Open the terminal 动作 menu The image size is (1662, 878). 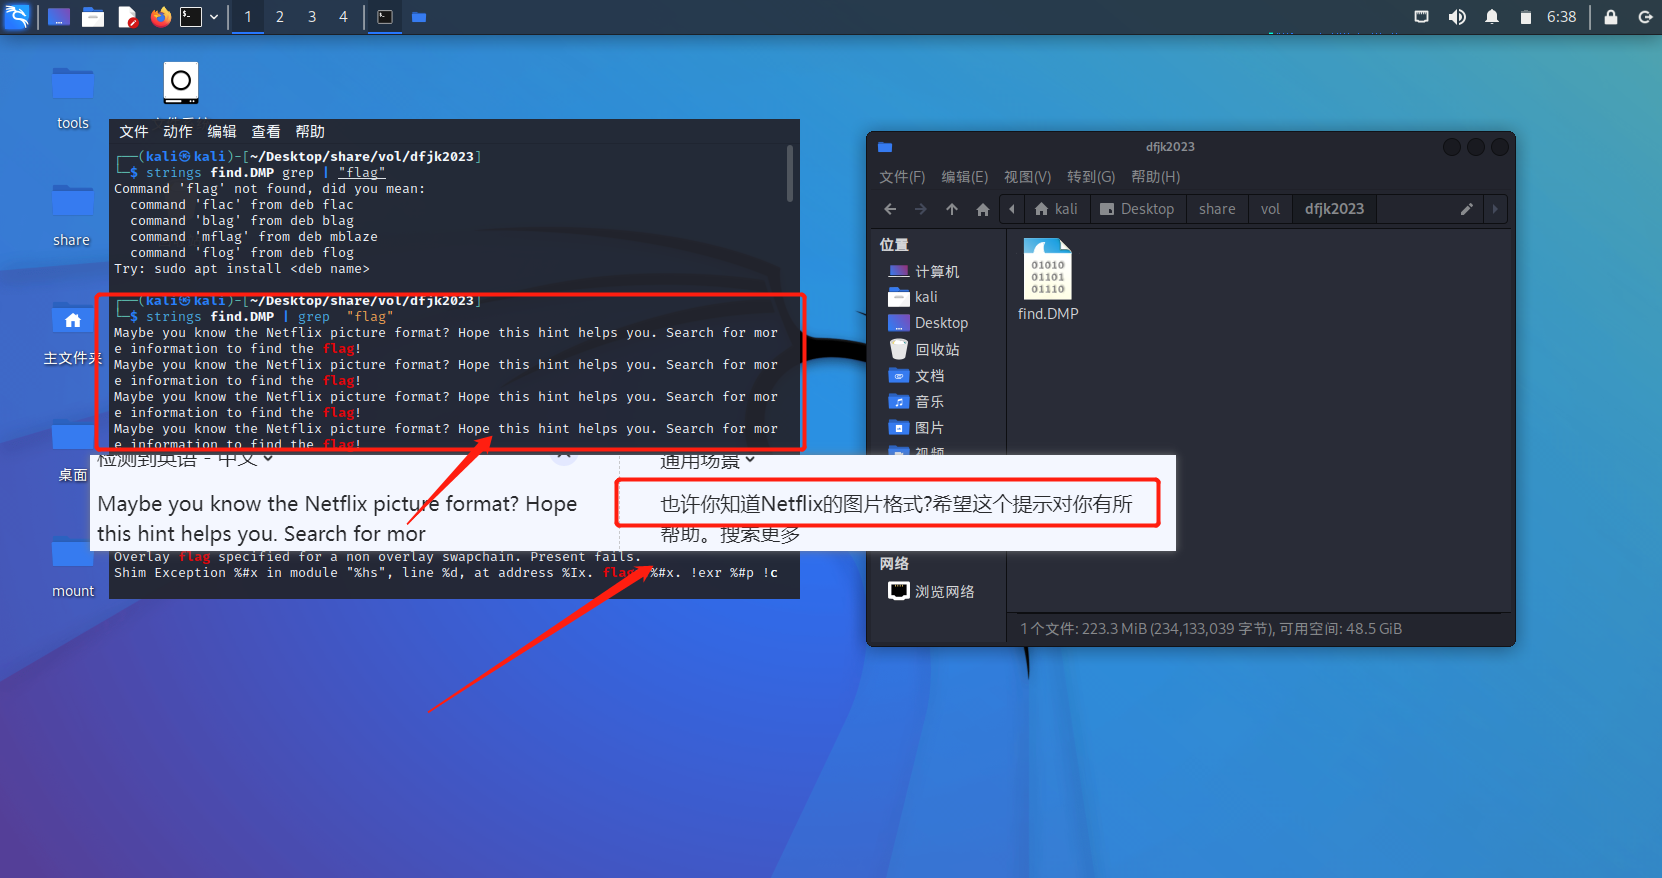tap(177, 132)
